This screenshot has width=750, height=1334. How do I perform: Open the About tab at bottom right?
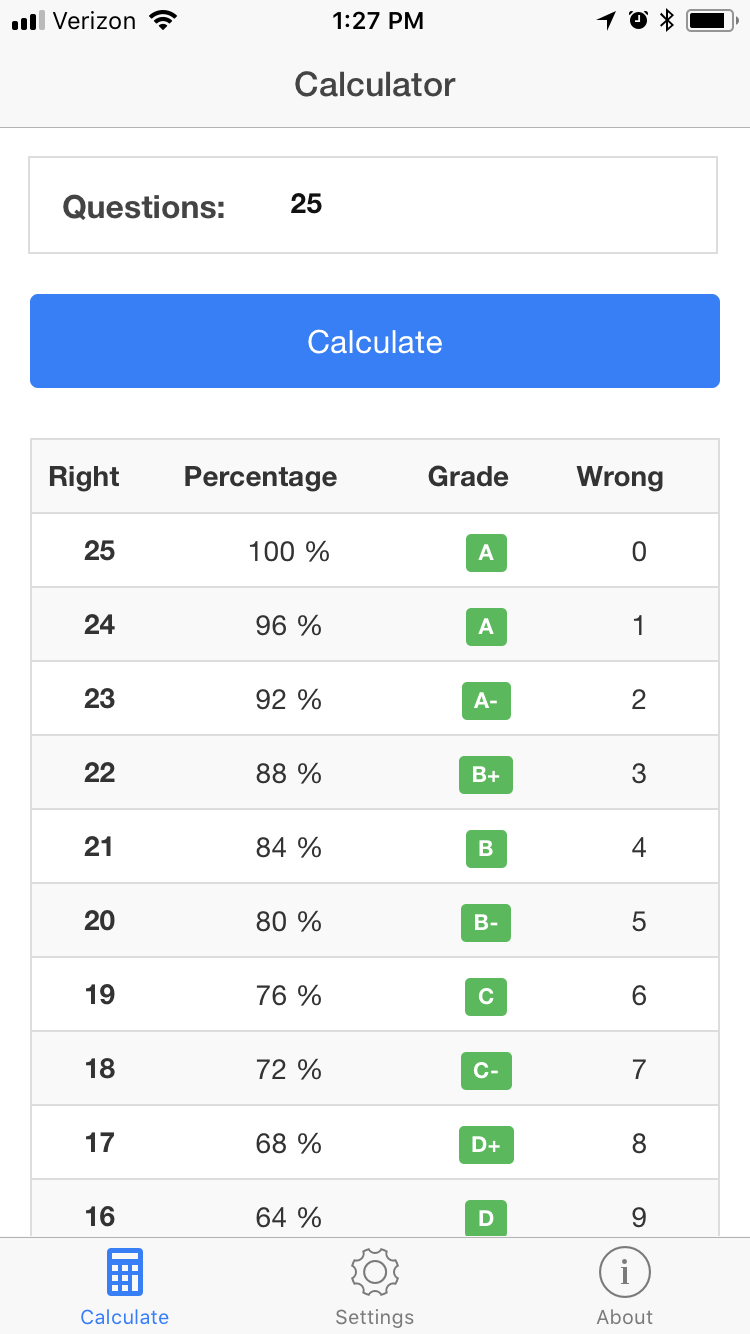click(x=624, y=1286)
